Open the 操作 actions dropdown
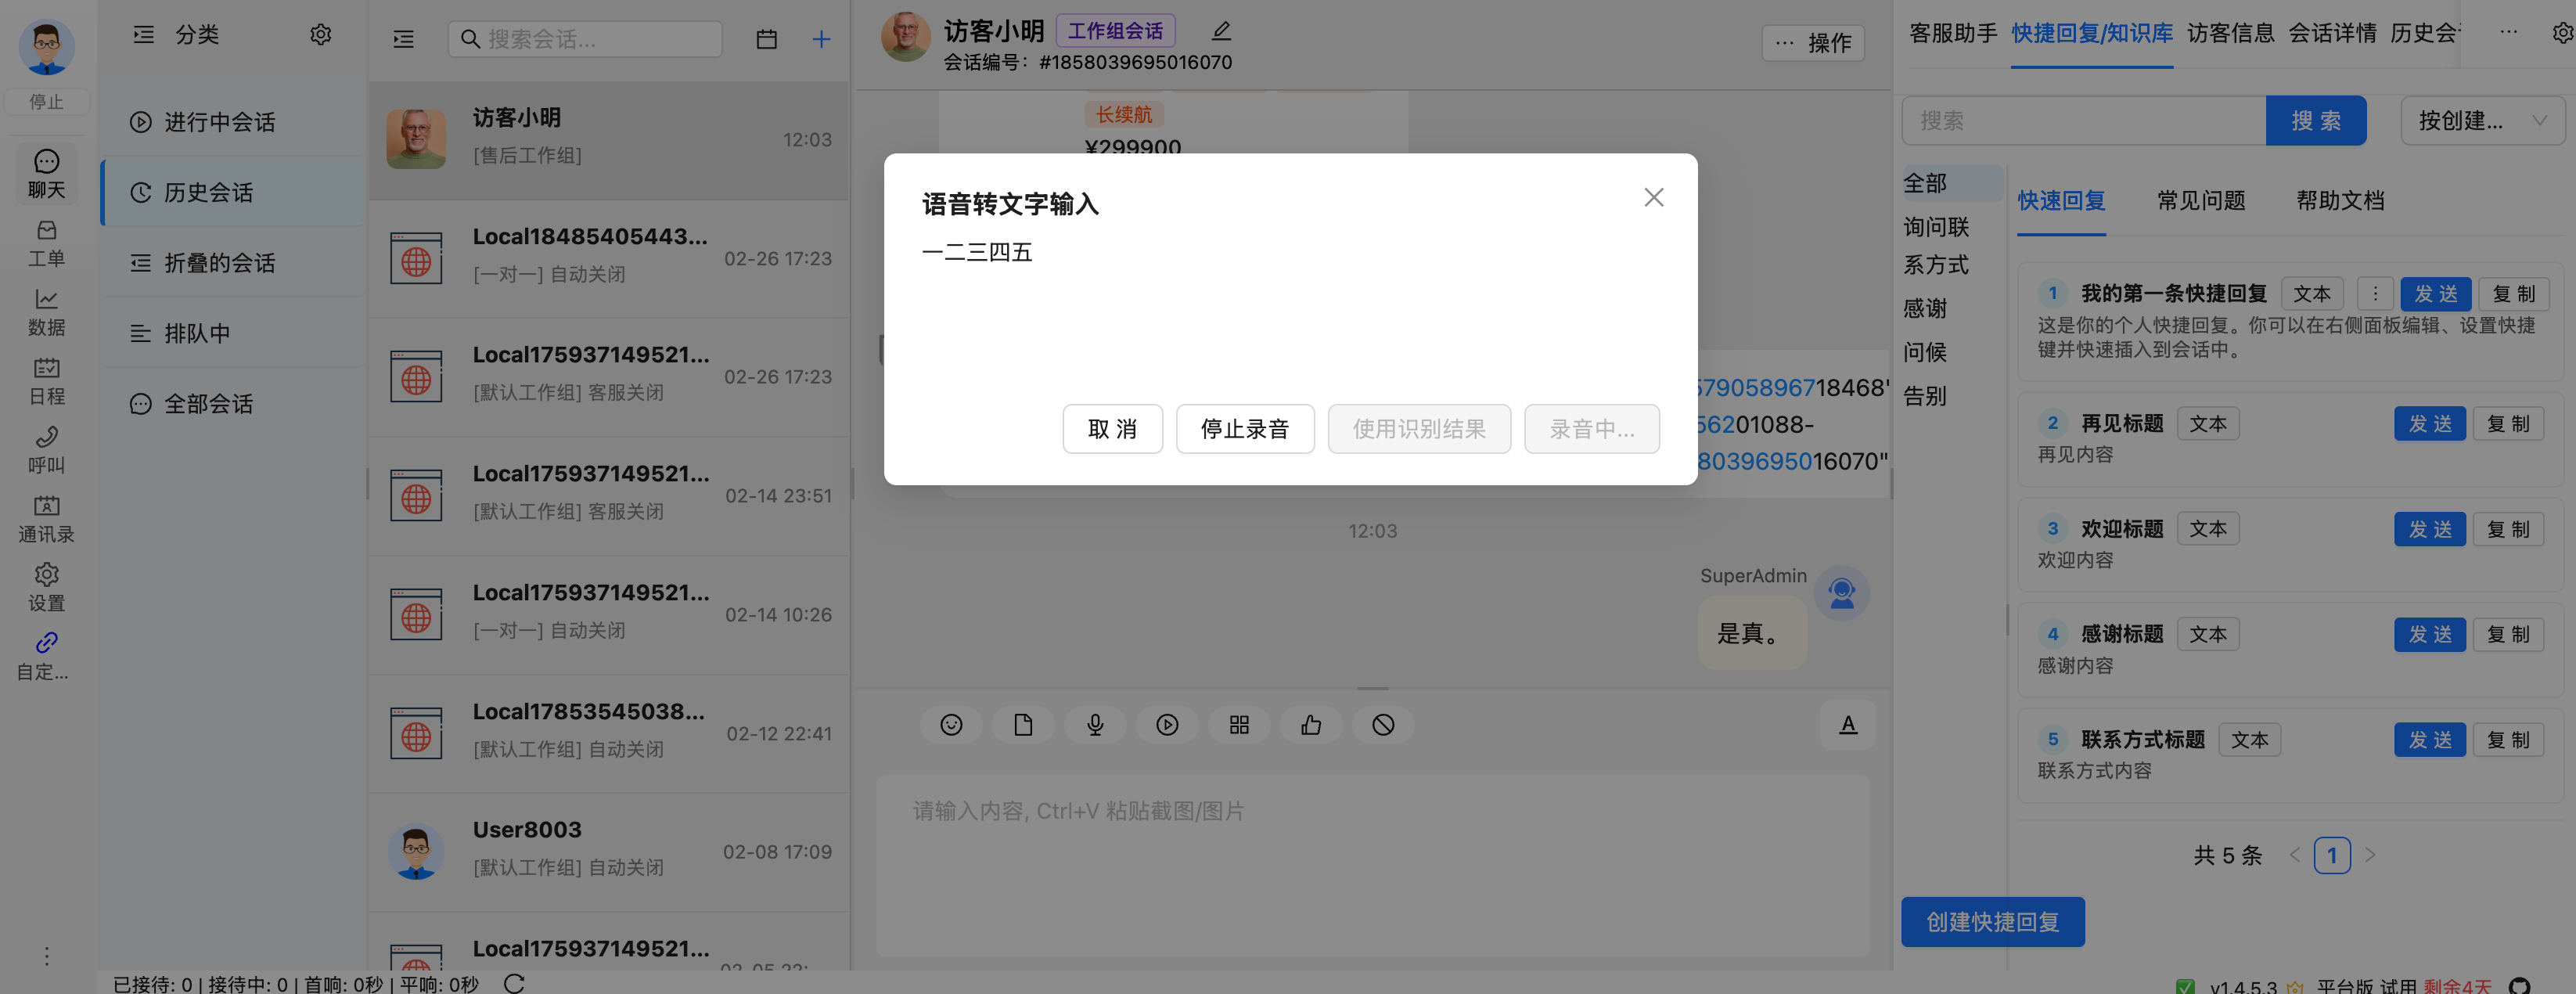This screenshot has height=994, width=2576. (1813, 43)
